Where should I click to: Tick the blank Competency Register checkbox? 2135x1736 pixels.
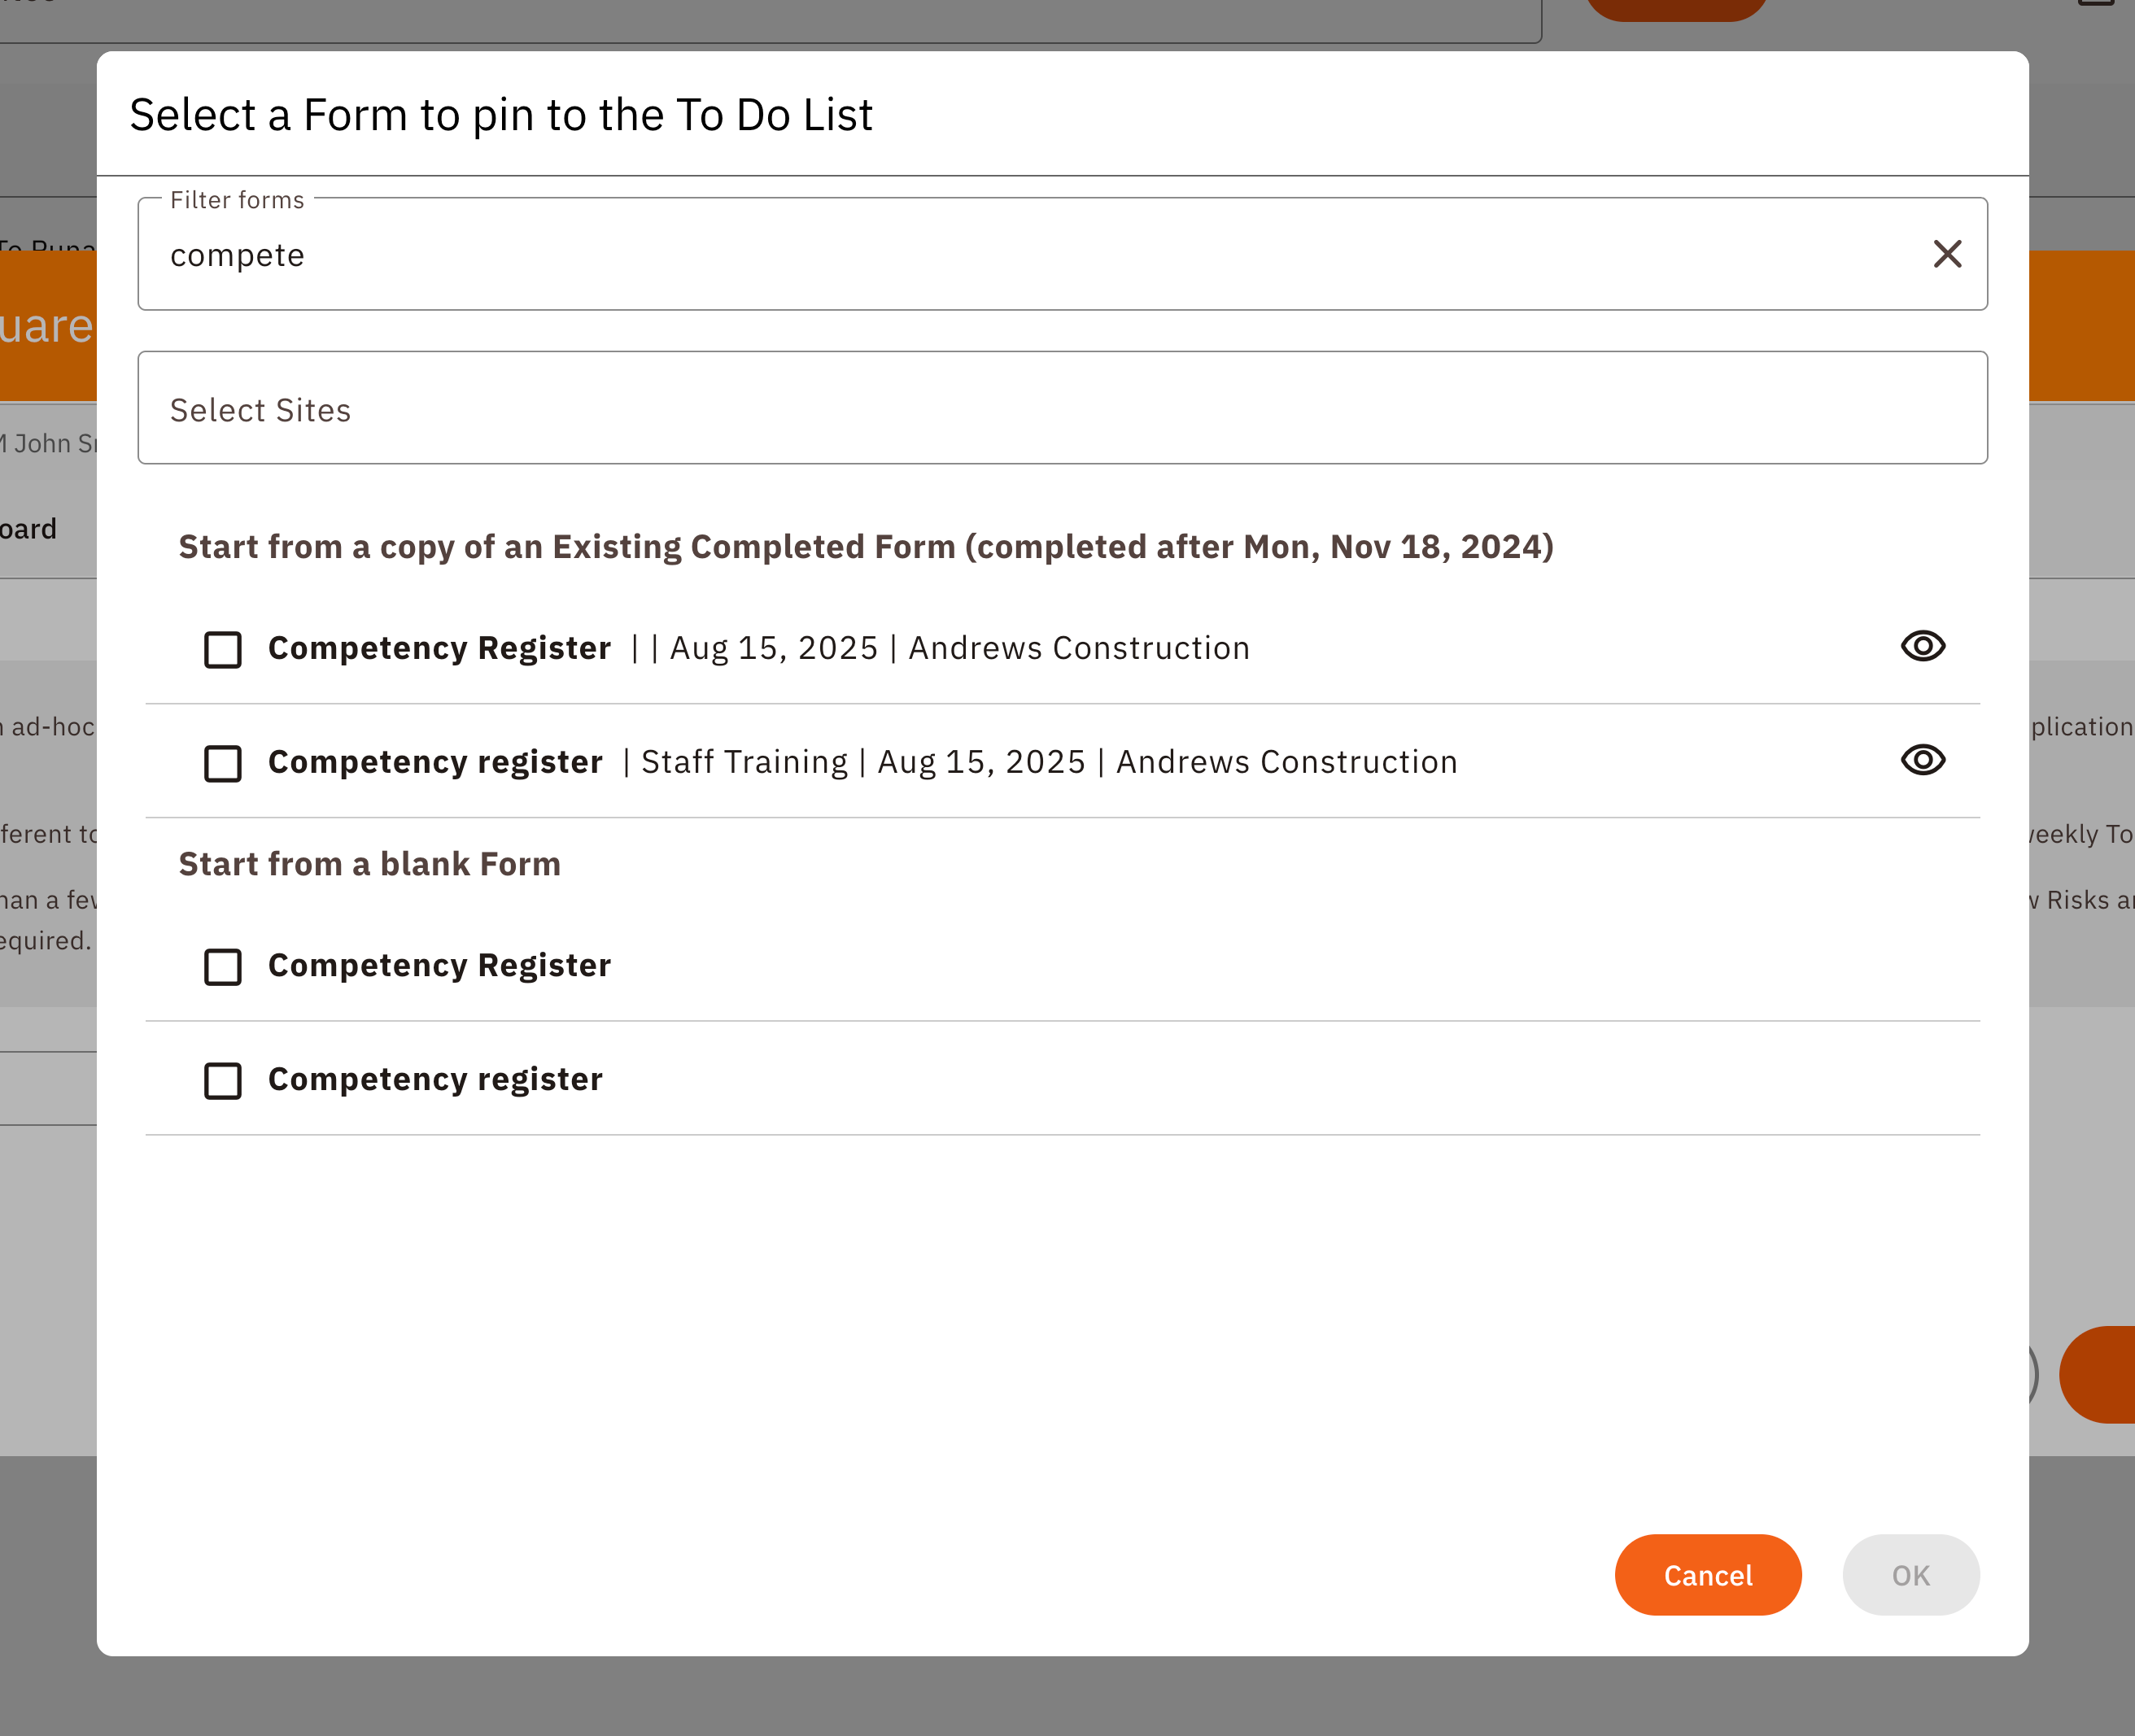[223, 967]
